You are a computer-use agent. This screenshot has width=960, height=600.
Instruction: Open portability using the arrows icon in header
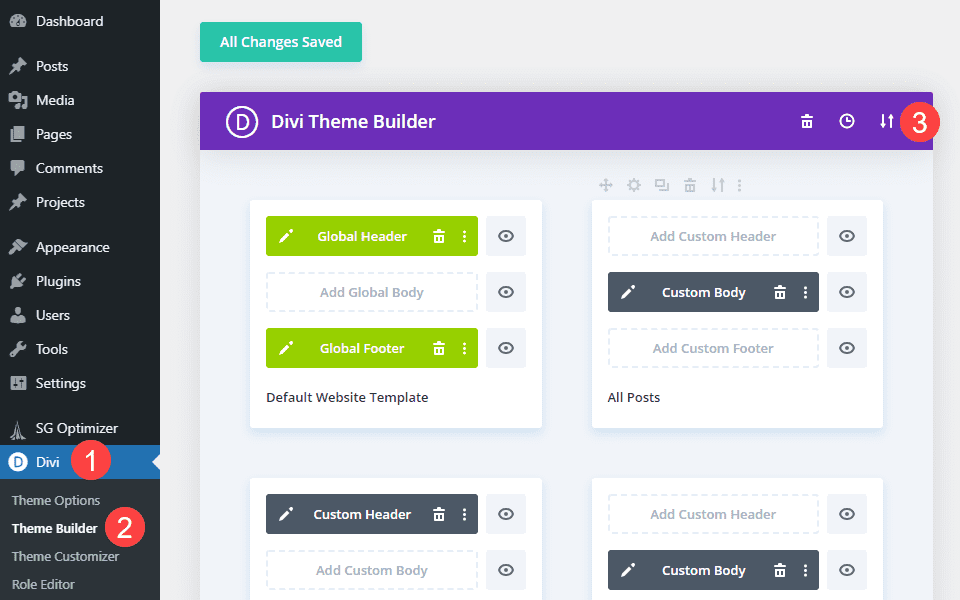[886, 120]
